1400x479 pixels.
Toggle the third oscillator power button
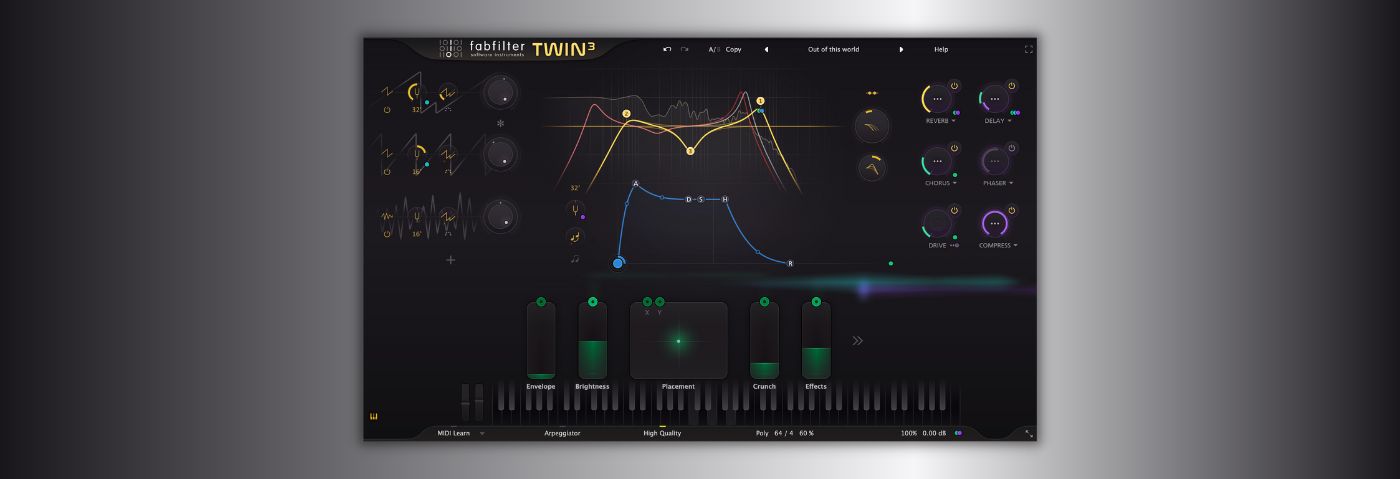[x=387, y=233]
